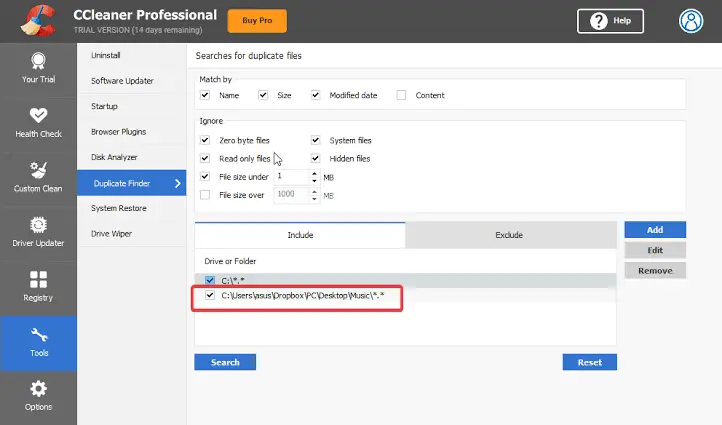Open Driver Updater section
The height and width of the screenshot is (425, 722).
point(38,233)
